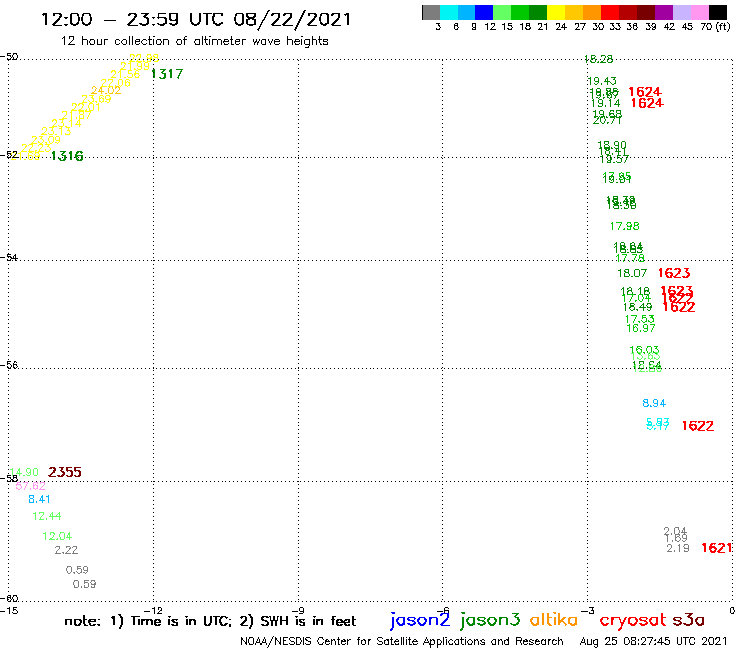The image size is (740, 650).
Task: Click the -60 latitude axis label
Action: (9, 599)
